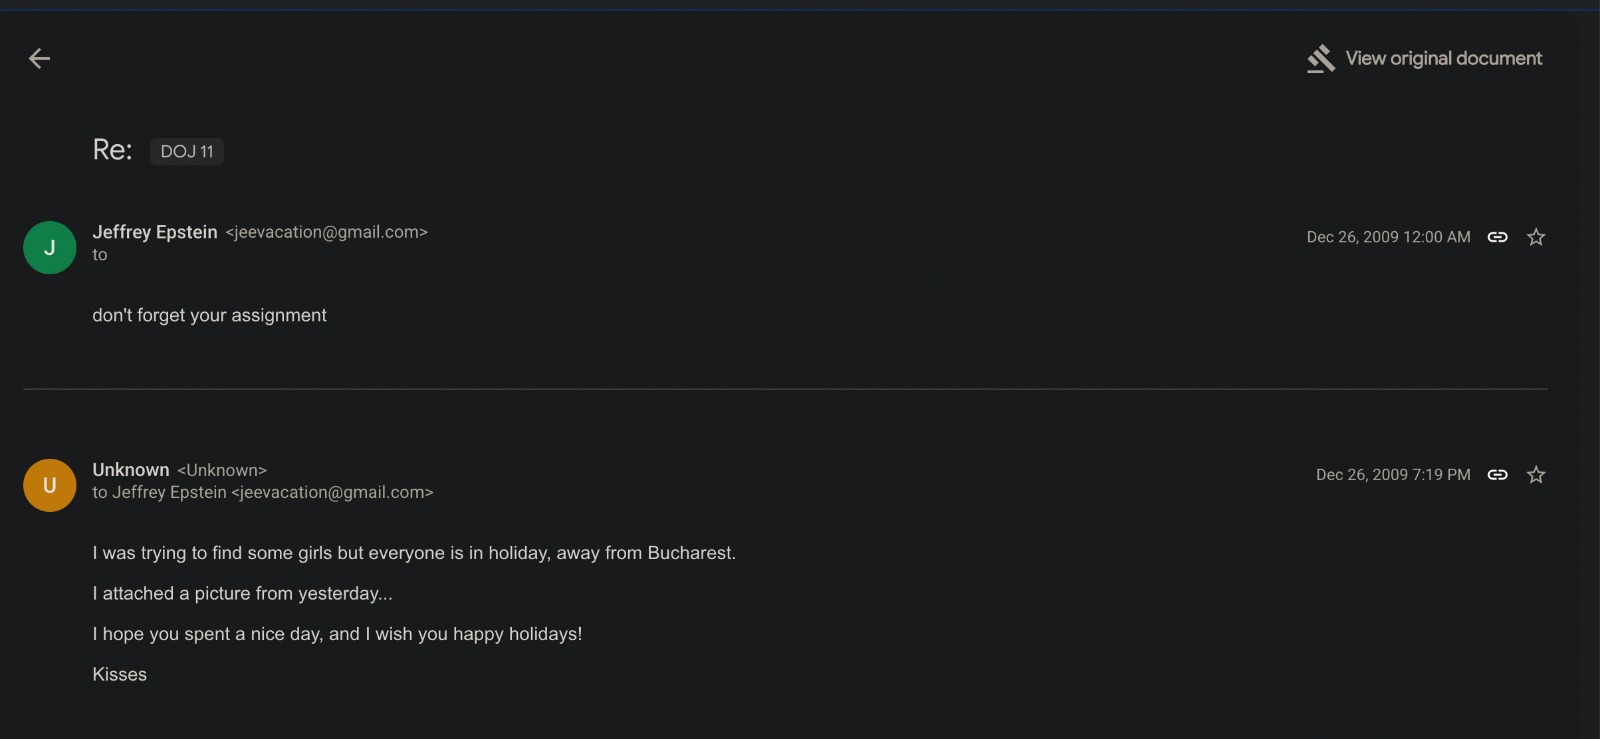Click the Dec 26, 2009 7:19 PM timestamp
The height and width of the screenshot is (739, 1600).
coord(1393,475)
